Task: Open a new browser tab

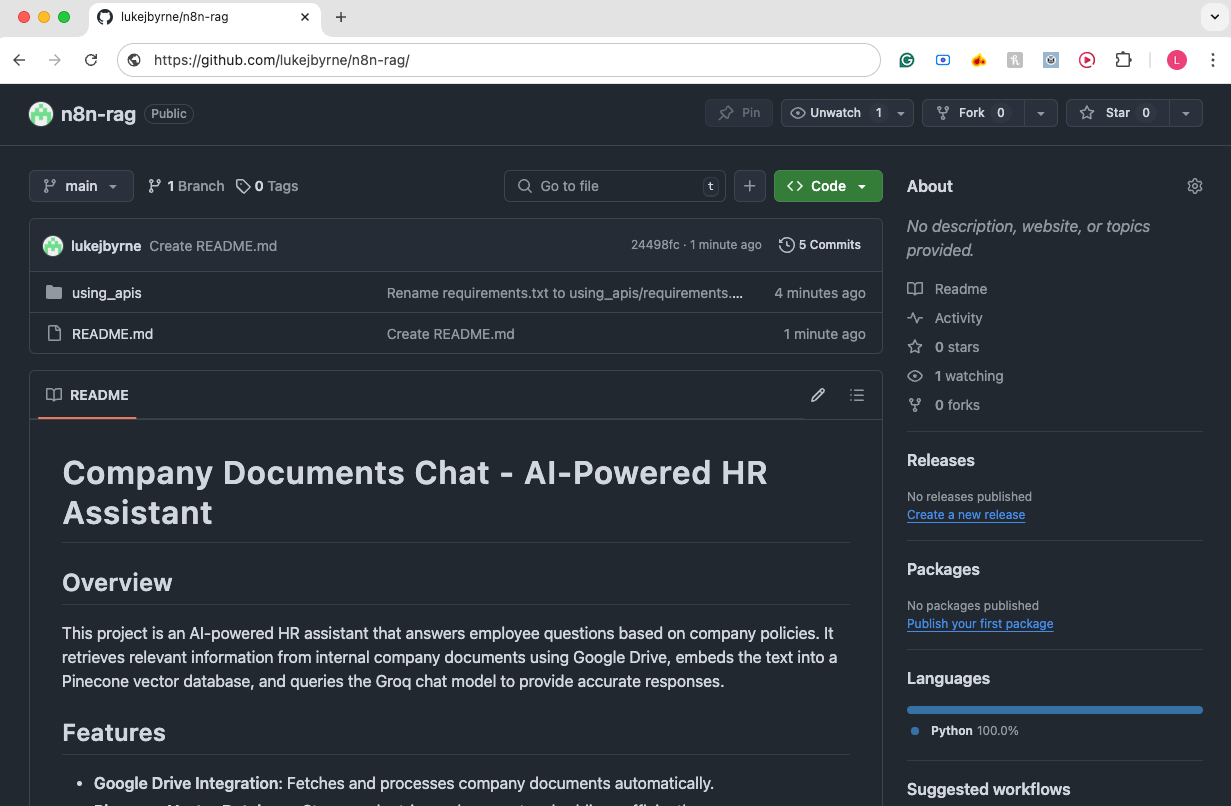Action: (341, 17)
